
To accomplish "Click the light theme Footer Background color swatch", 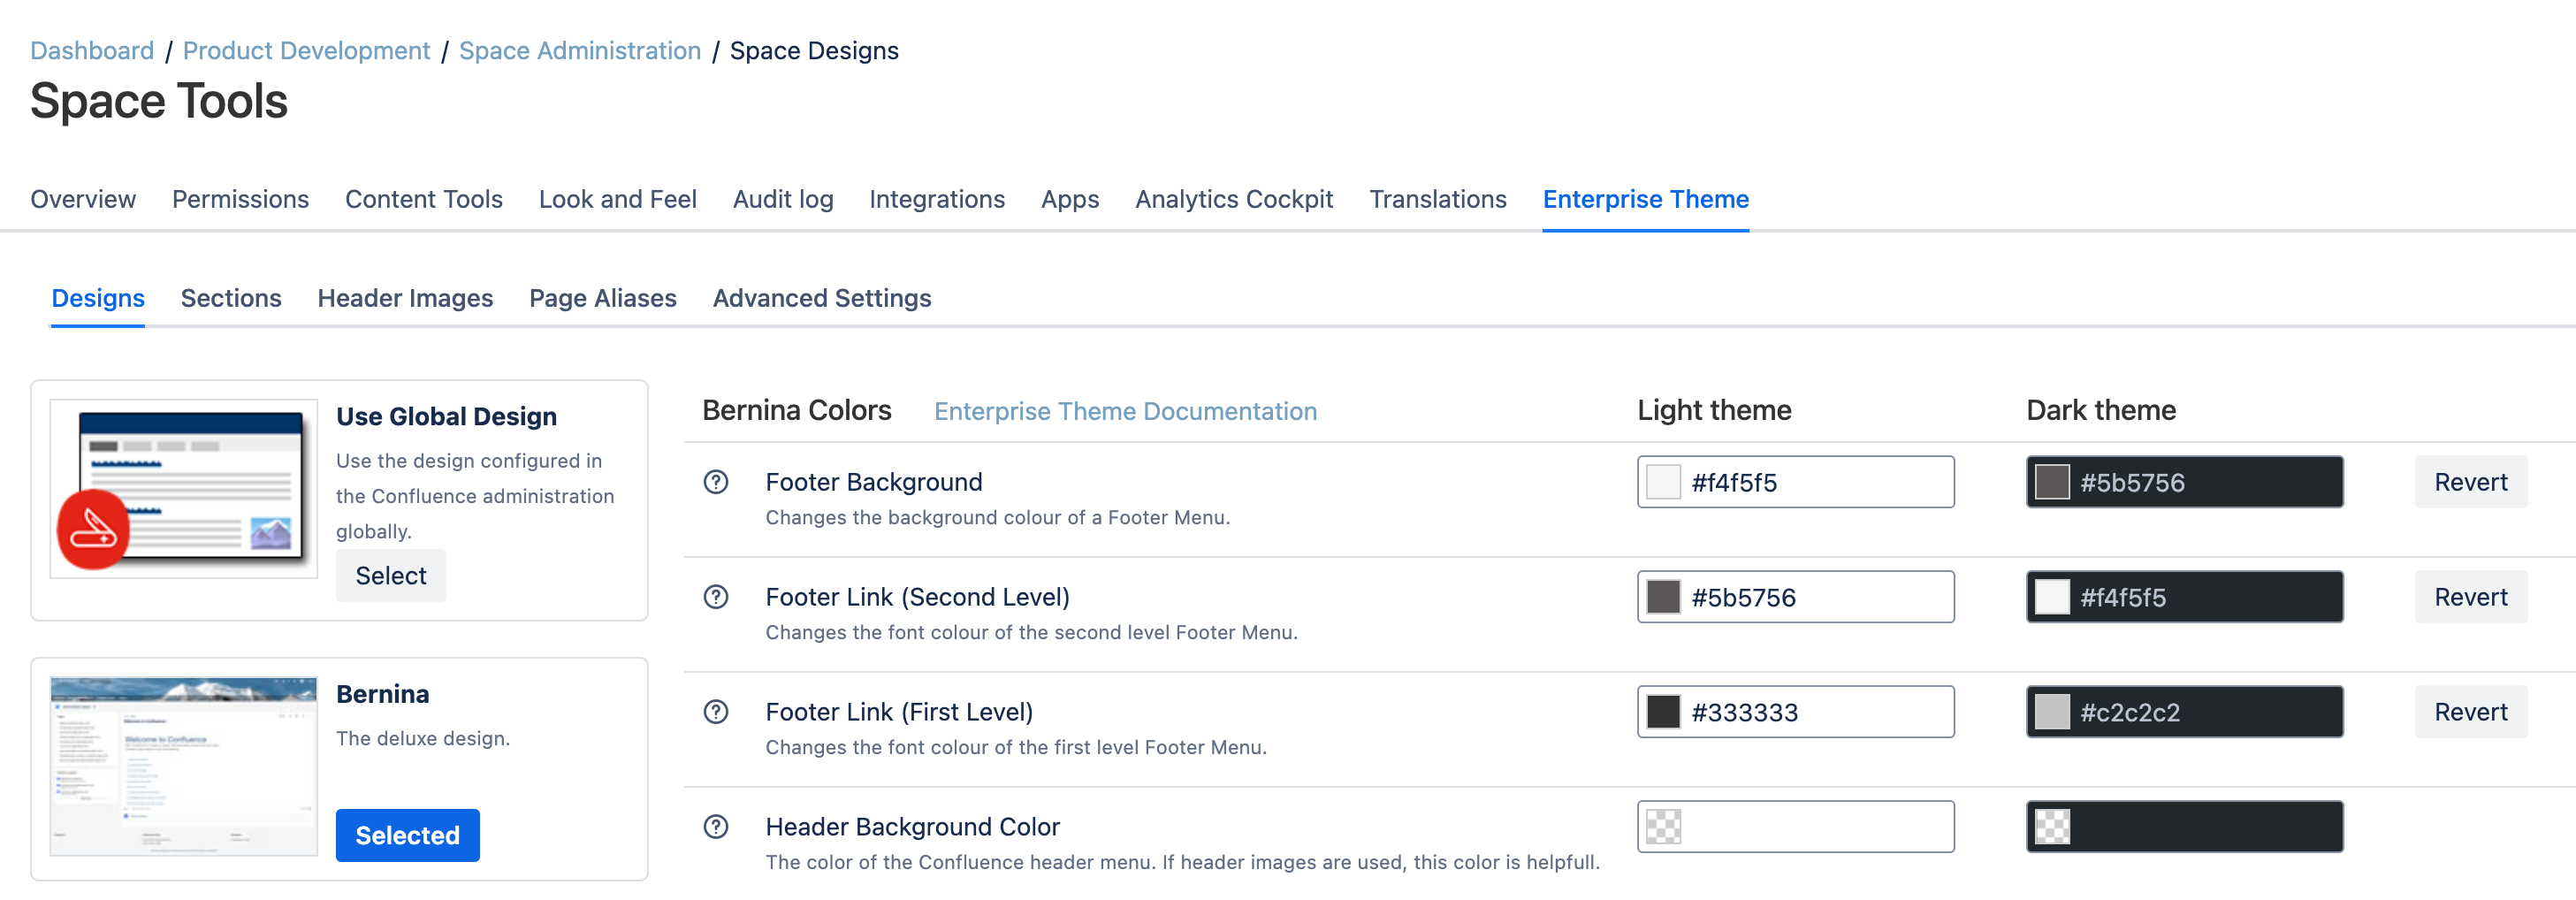I will click(1662, 481).
